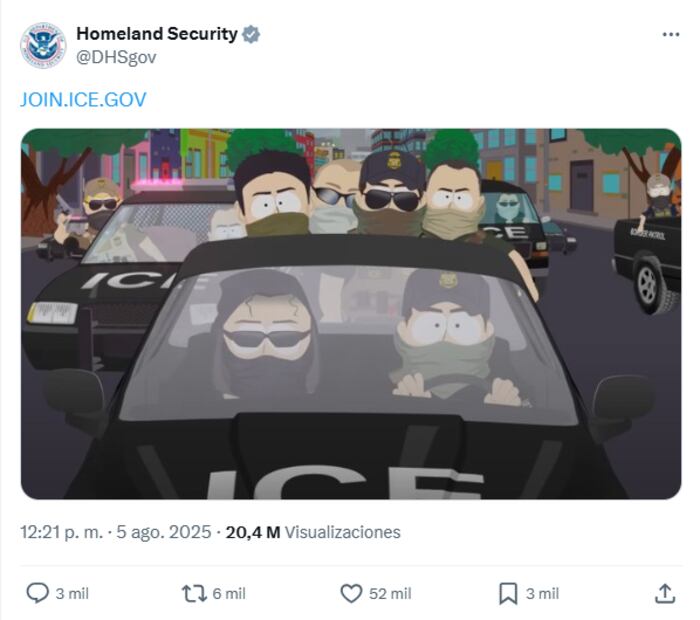Image resolution: width=700 pixels, height=620 pixels.
Task: Toggle the heart like icon
Action: (x=351, y=594)
